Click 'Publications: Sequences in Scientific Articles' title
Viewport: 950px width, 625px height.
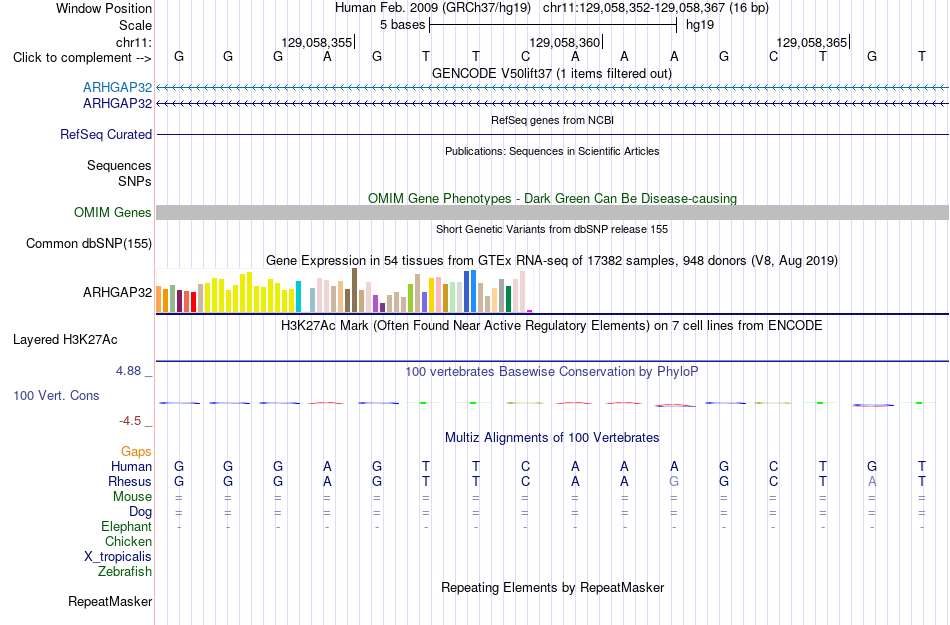552,151
